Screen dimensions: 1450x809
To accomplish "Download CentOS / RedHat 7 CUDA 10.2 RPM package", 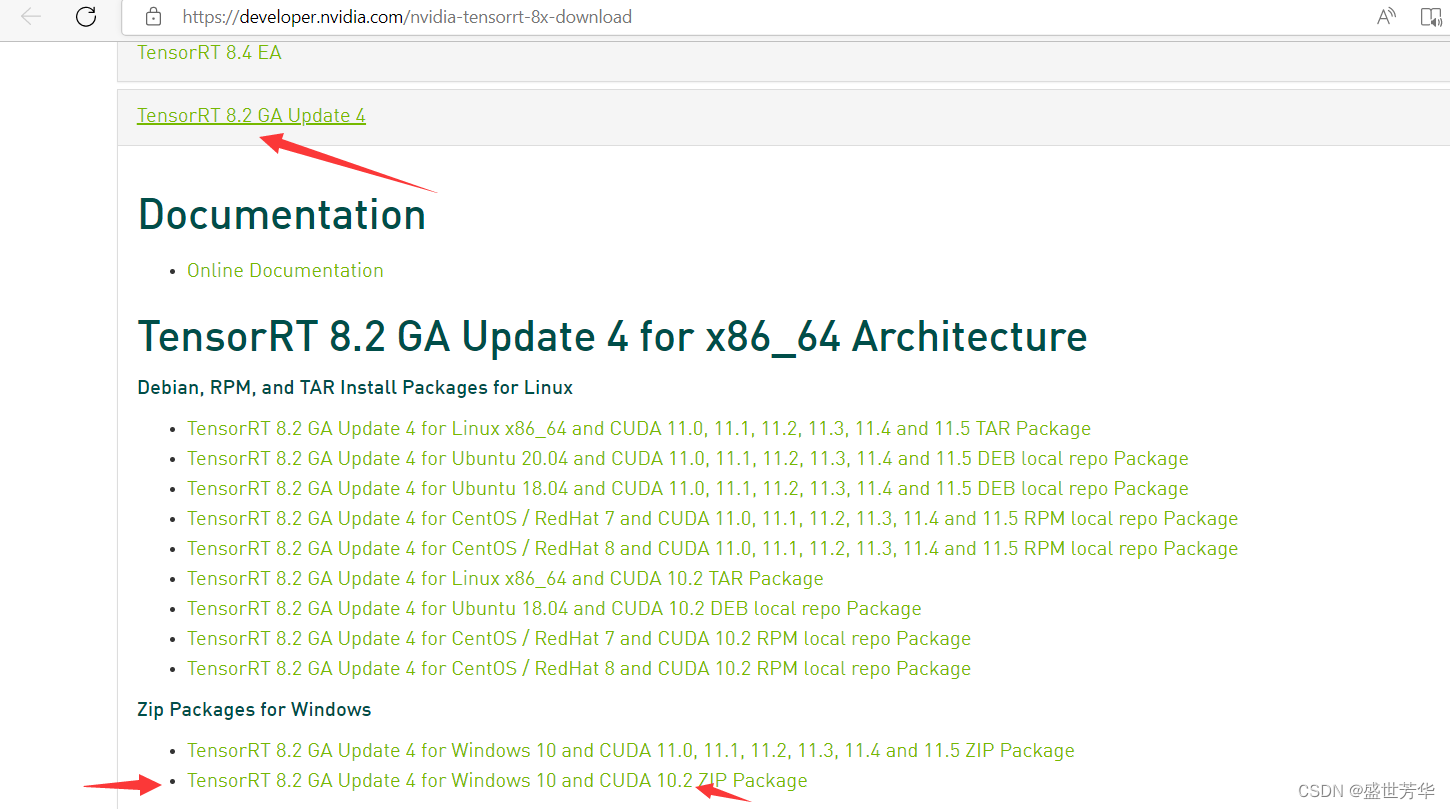I will tap(579, 638).
